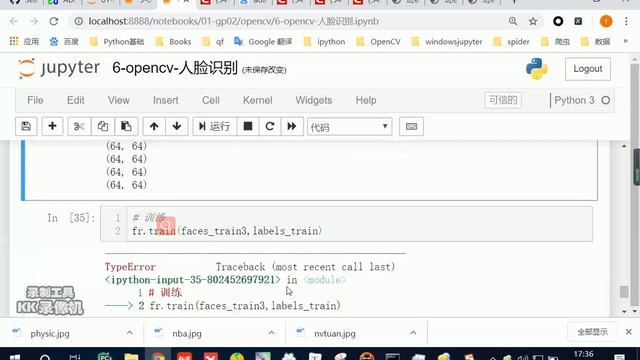This screenshot has width=640, height=360.
Task: Open the 应用 apps shortcut
Action: 24,42
